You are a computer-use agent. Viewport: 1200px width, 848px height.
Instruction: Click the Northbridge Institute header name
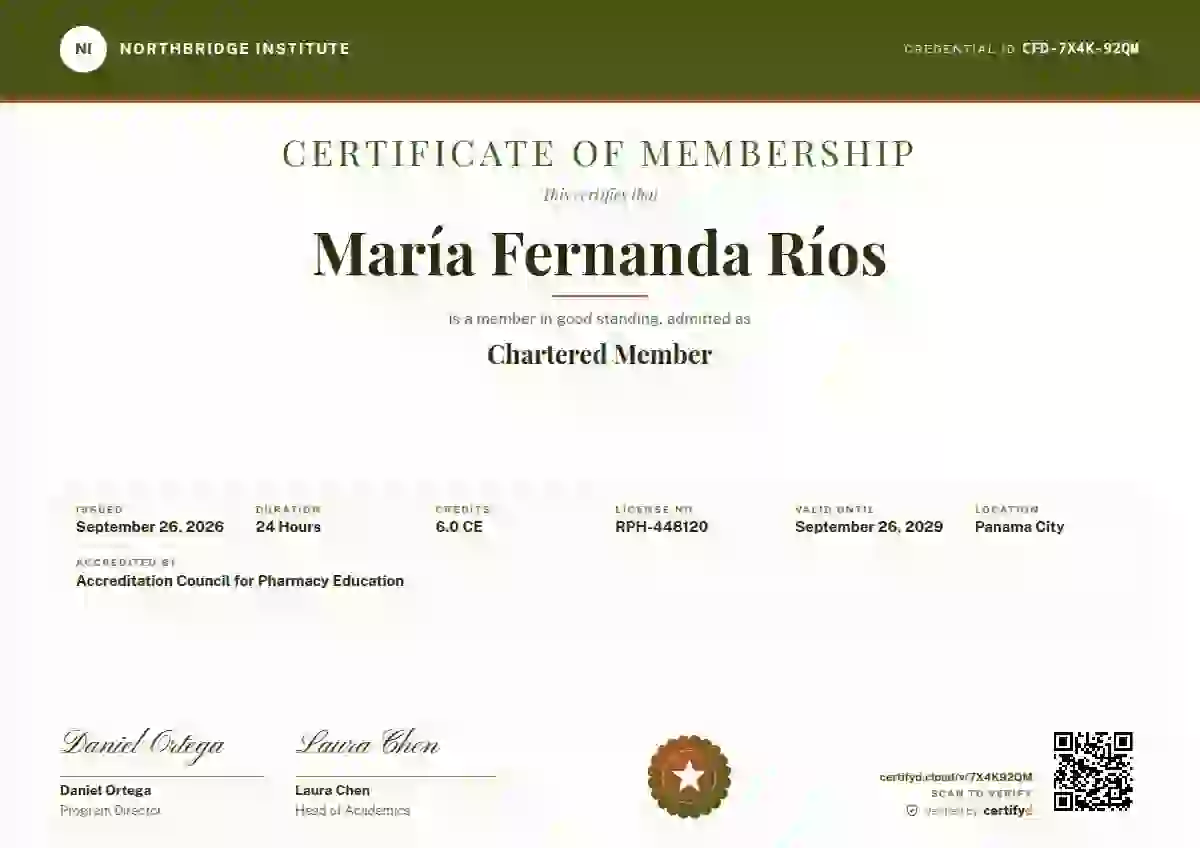pyautogui.click(x=235, y=48)
